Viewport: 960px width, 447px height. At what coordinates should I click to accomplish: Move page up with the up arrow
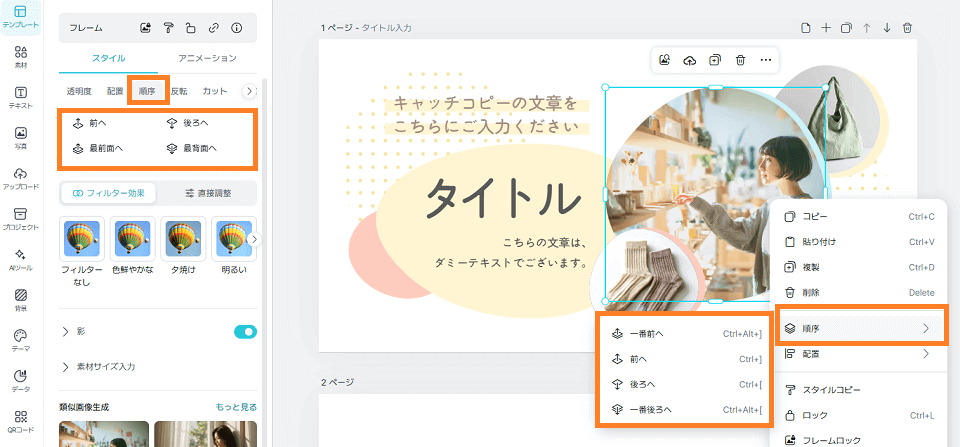coord(866,28)
